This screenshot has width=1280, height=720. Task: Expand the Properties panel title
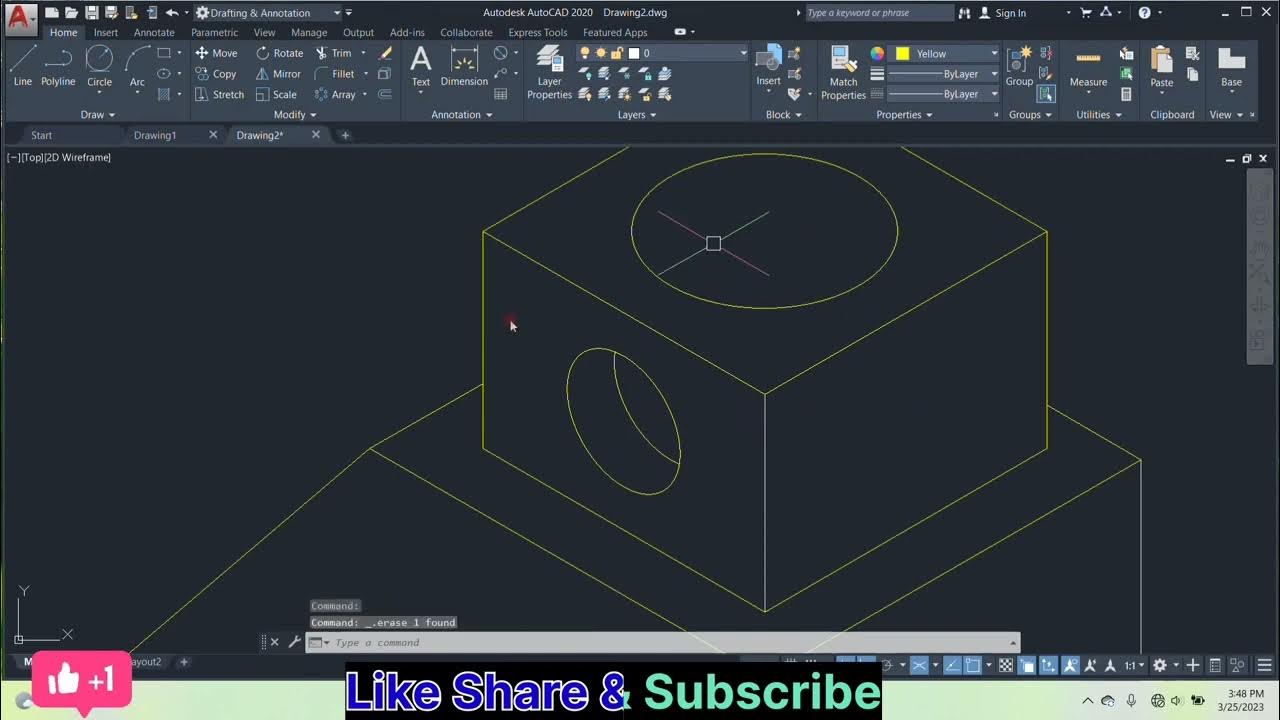coord(904,115)
